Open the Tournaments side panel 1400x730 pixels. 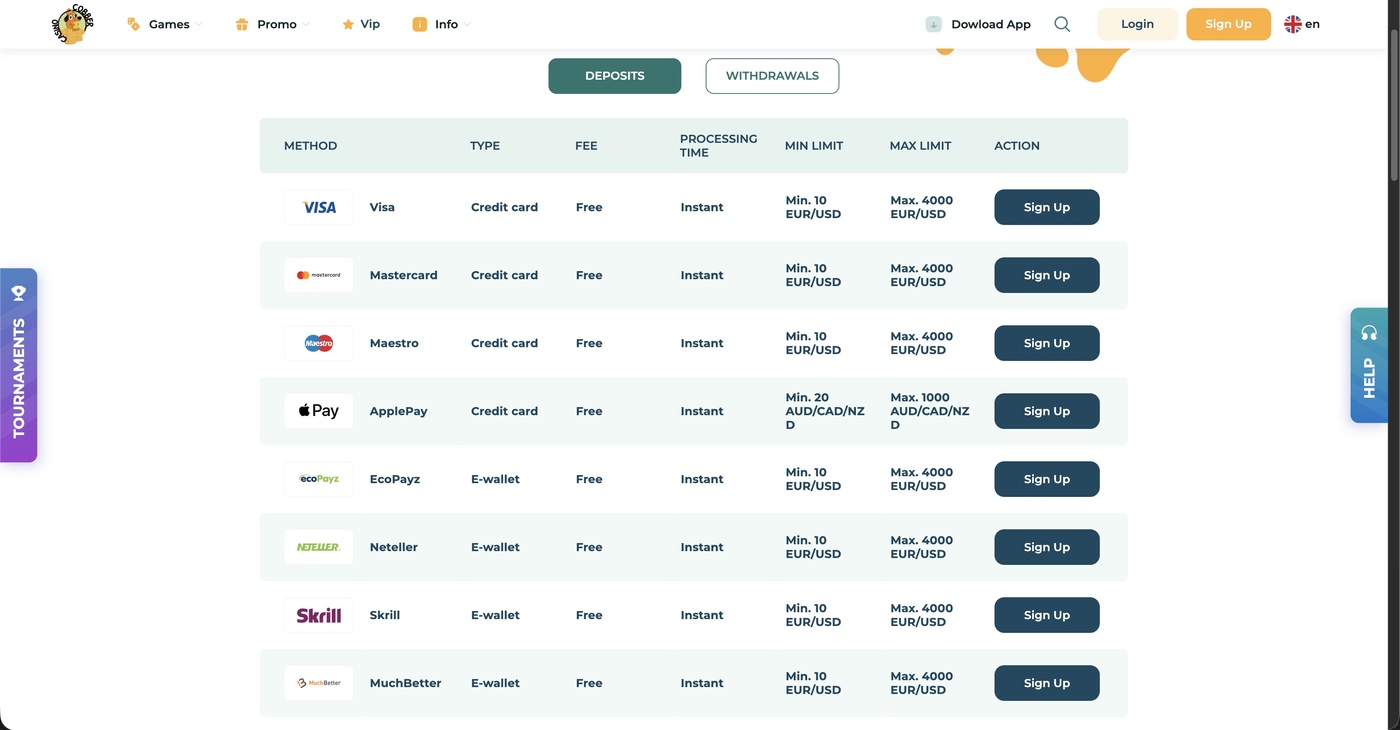19,365
